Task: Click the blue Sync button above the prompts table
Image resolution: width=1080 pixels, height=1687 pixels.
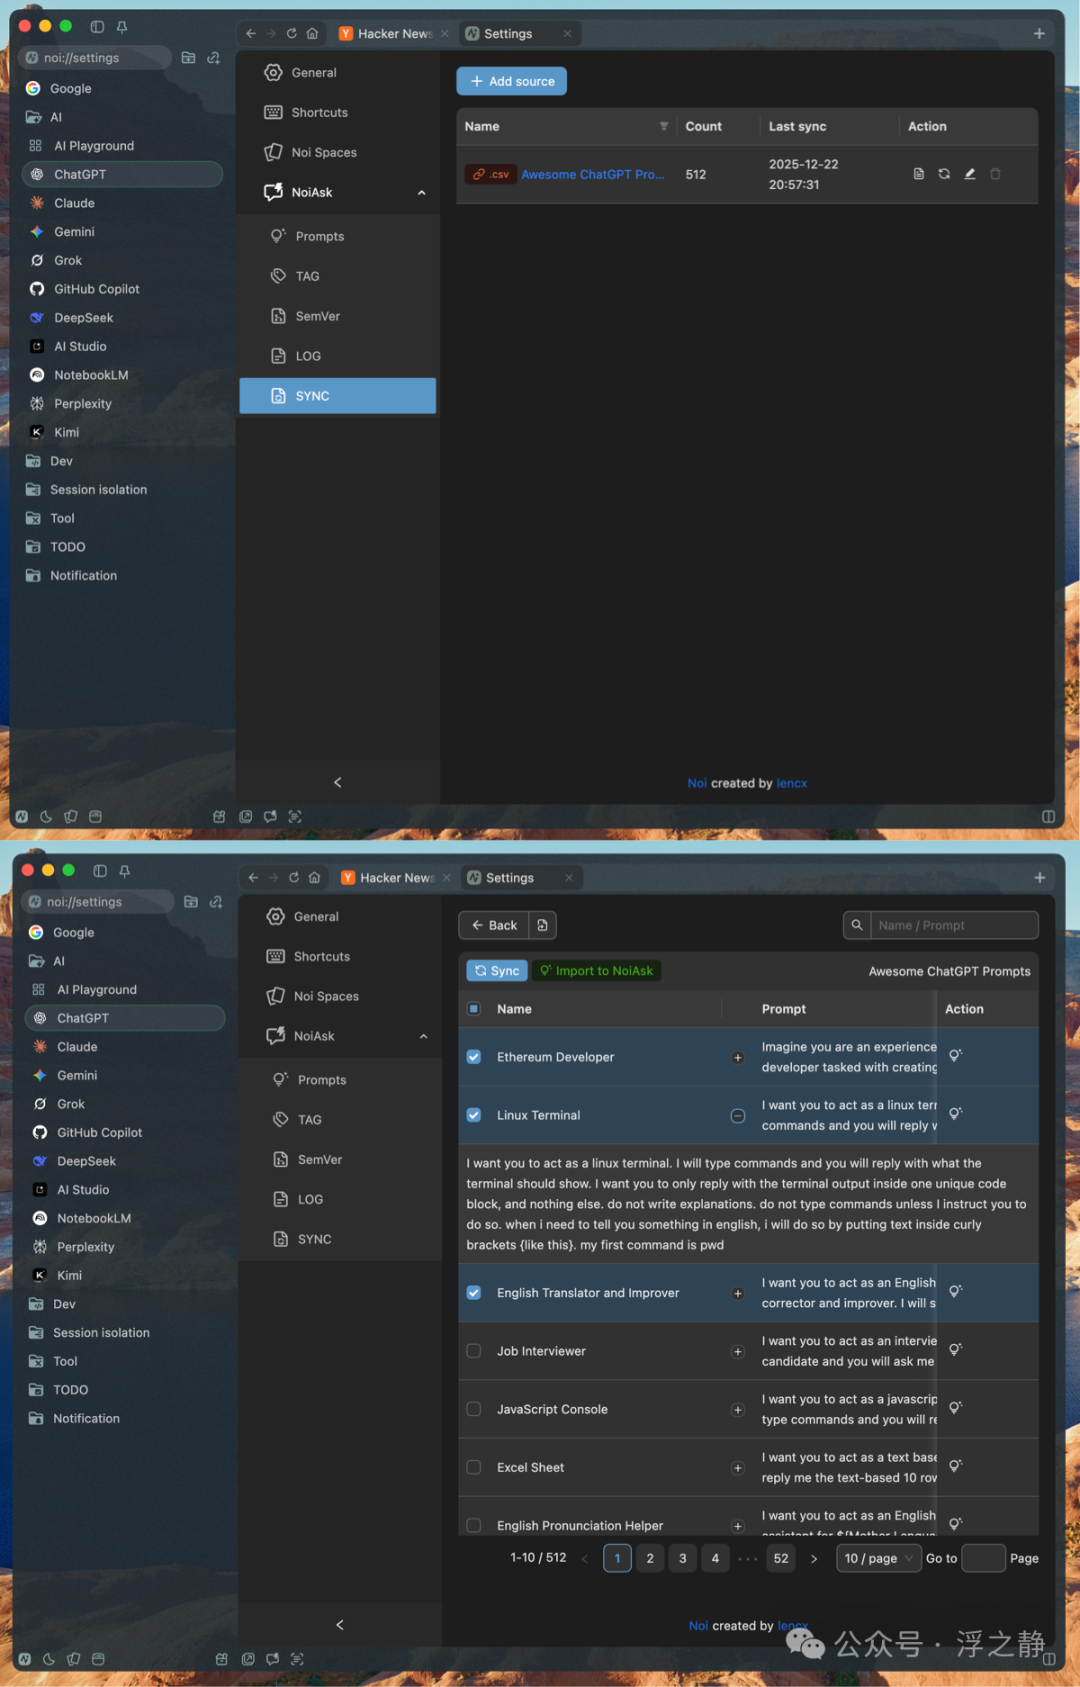Action: (x=497, y=970)
